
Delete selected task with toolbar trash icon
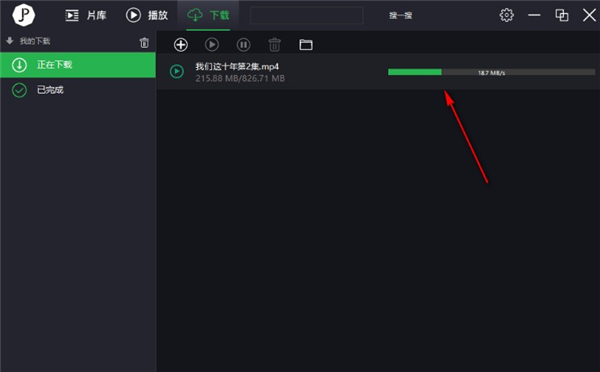(x=274, y=45)
